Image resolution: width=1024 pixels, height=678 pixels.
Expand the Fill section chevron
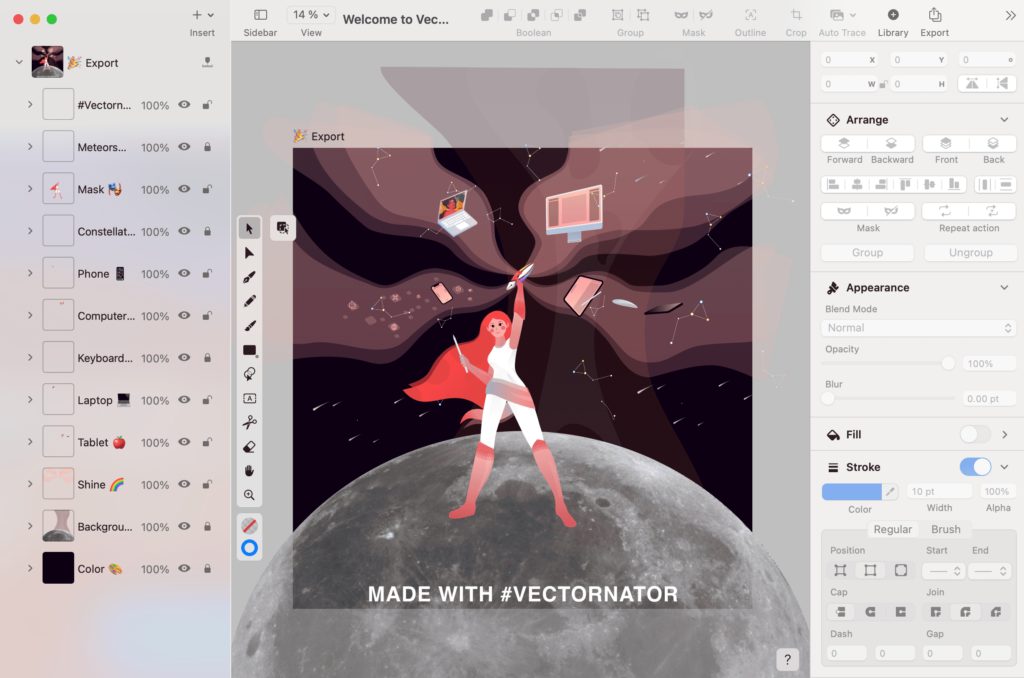tap(1004, 434)
